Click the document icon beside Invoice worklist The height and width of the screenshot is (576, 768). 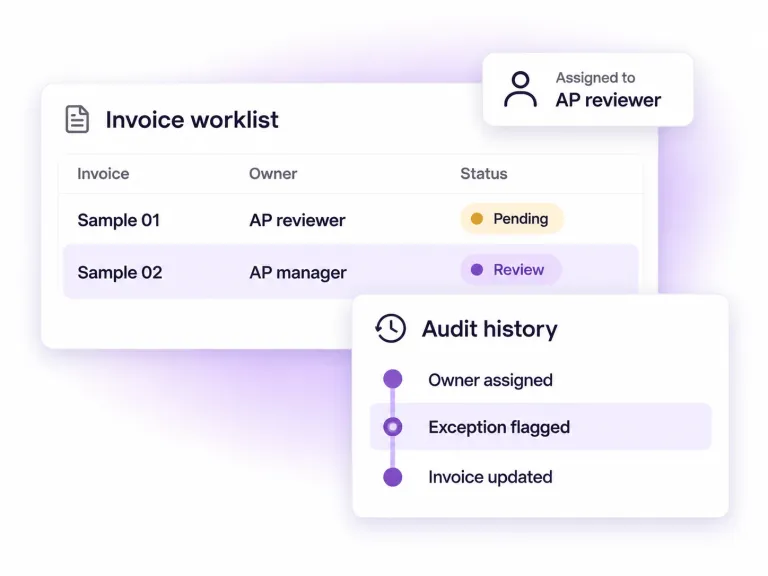point(77,119)
